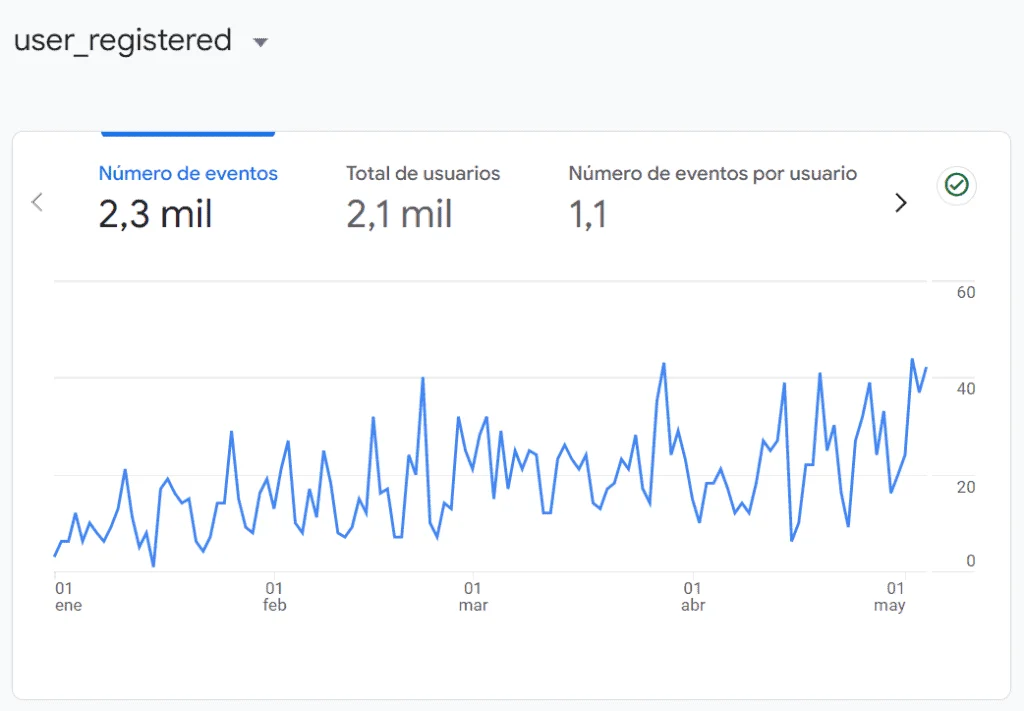Viewport: 1024px width, 711px height.
Task: Click the 20 value on the y-axis
Action: pos(965,487)
